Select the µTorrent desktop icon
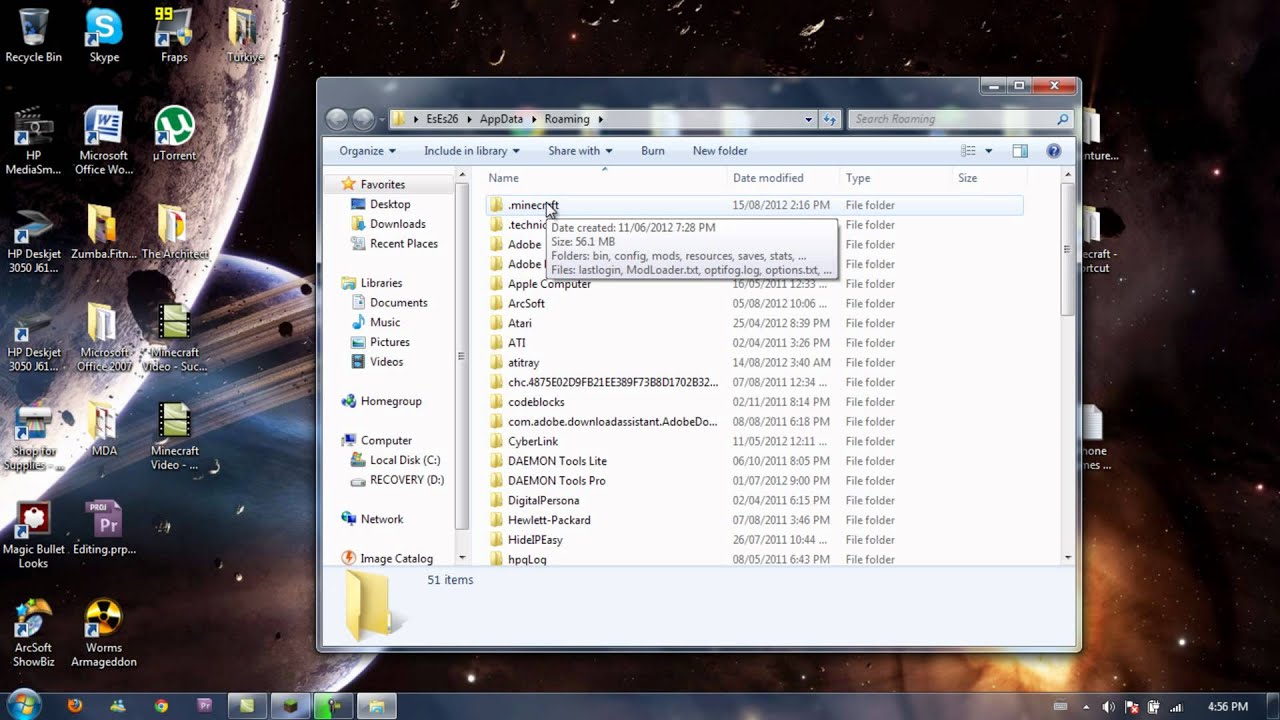1280x720 pixels. 174,133
